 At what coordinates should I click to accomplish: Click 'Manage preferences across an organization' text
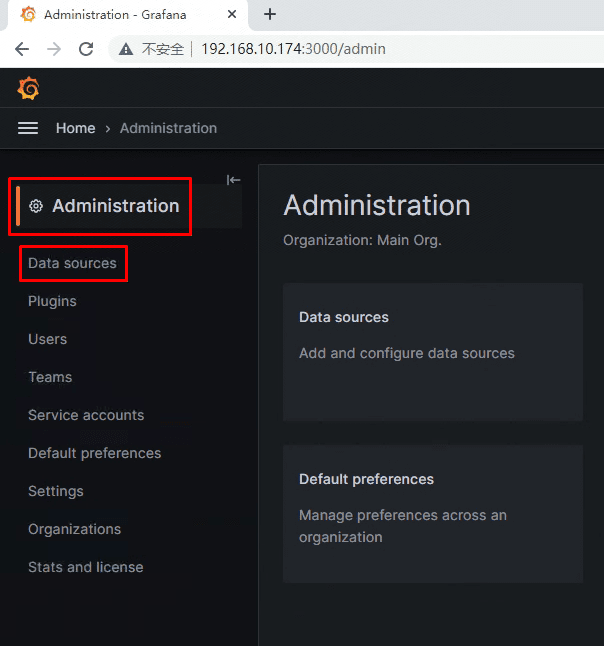tap(403, 526)
